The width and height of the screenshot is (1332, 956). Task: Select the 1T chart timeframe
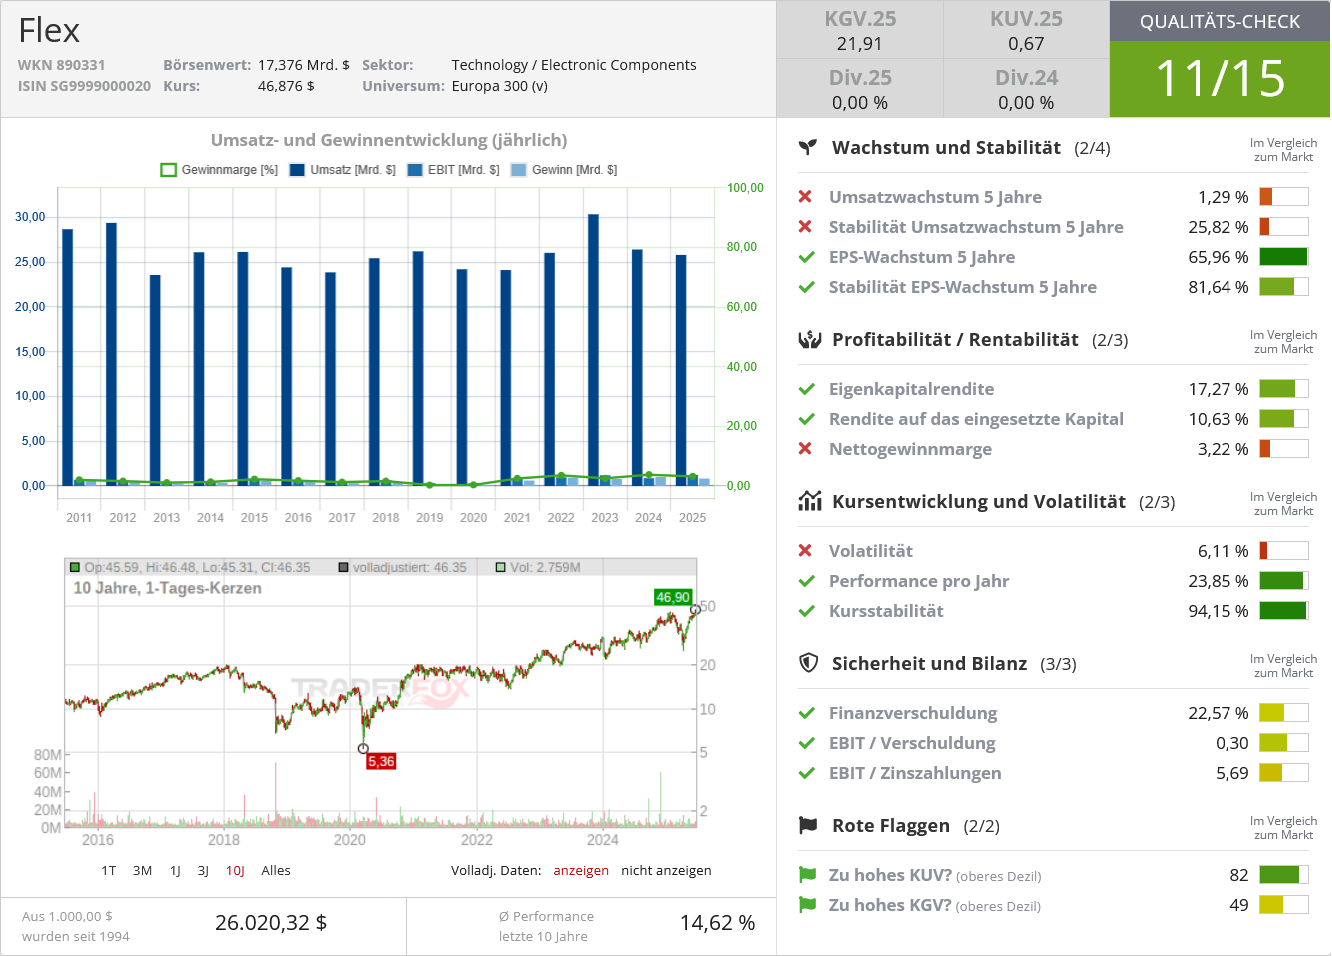tap(109, 871)
